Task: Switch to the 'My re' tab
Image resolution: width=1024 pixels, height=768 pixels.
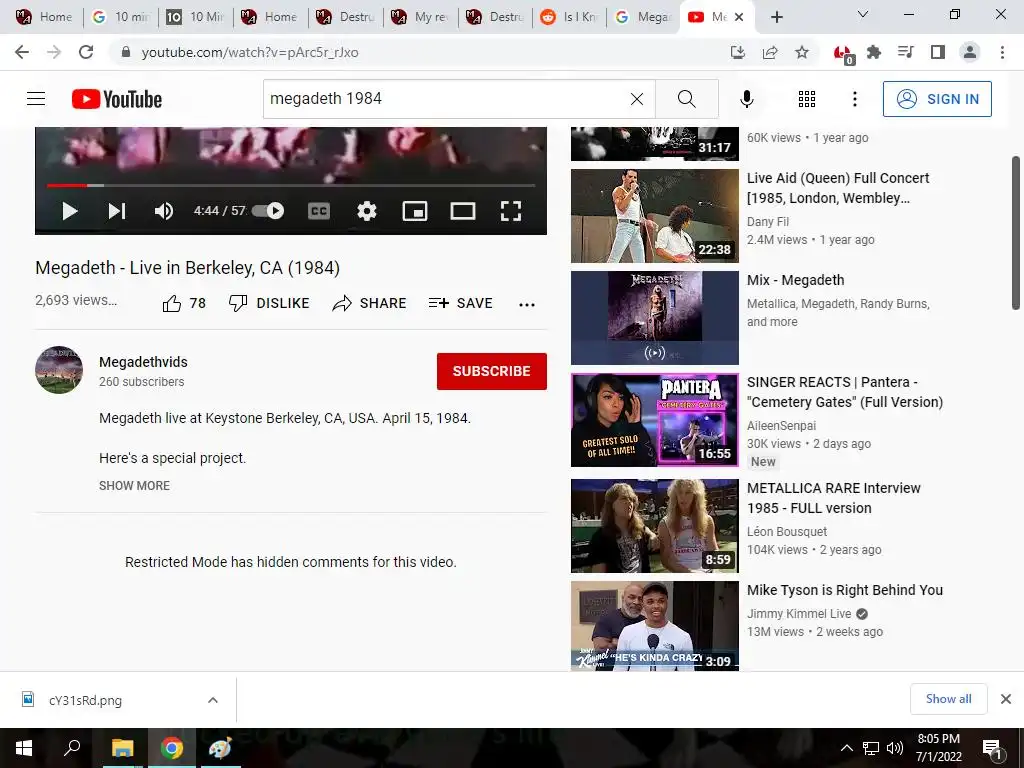Action: pos(419,17)
